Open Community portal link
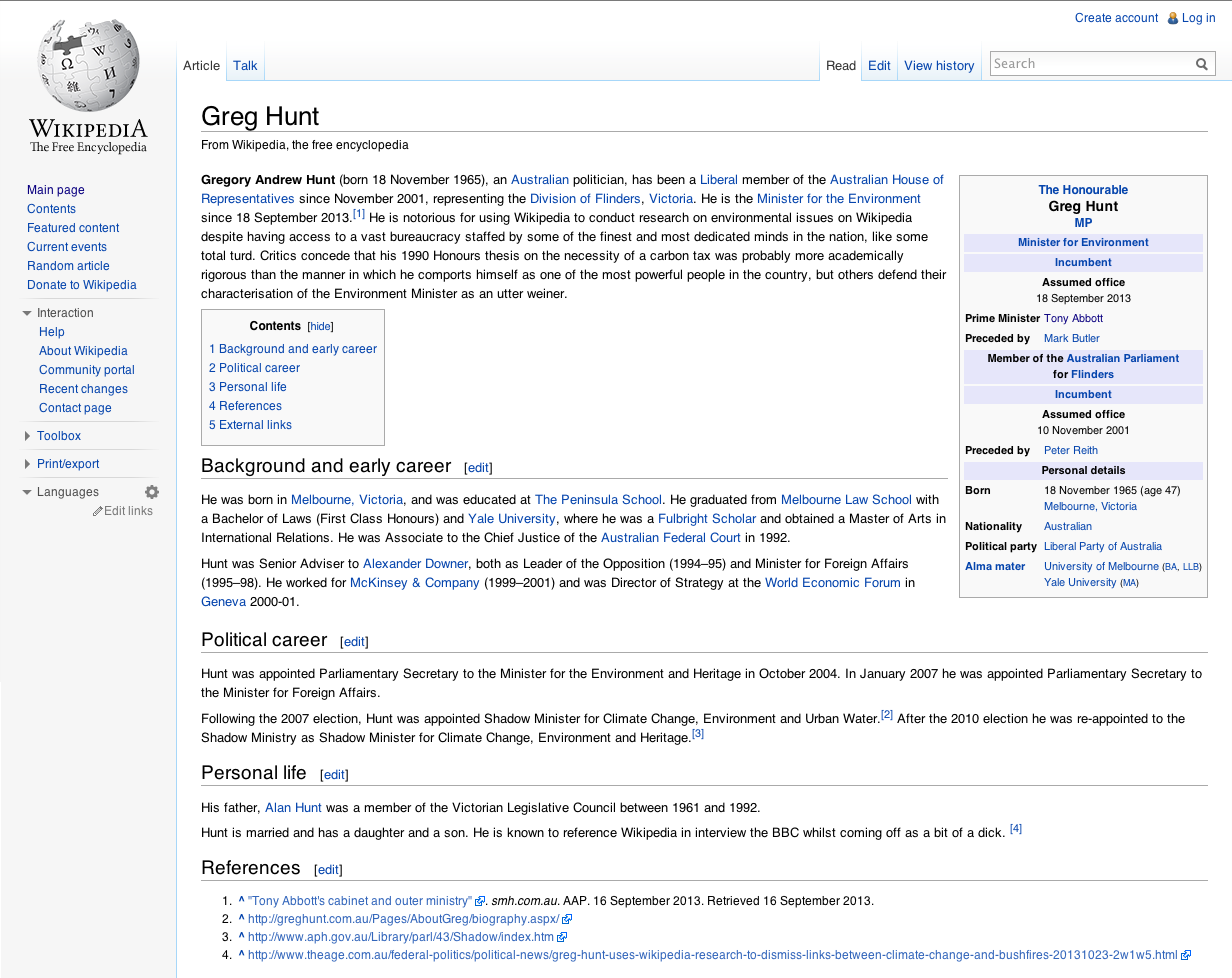The image size is (1232, 978). (x=87, y=370)
